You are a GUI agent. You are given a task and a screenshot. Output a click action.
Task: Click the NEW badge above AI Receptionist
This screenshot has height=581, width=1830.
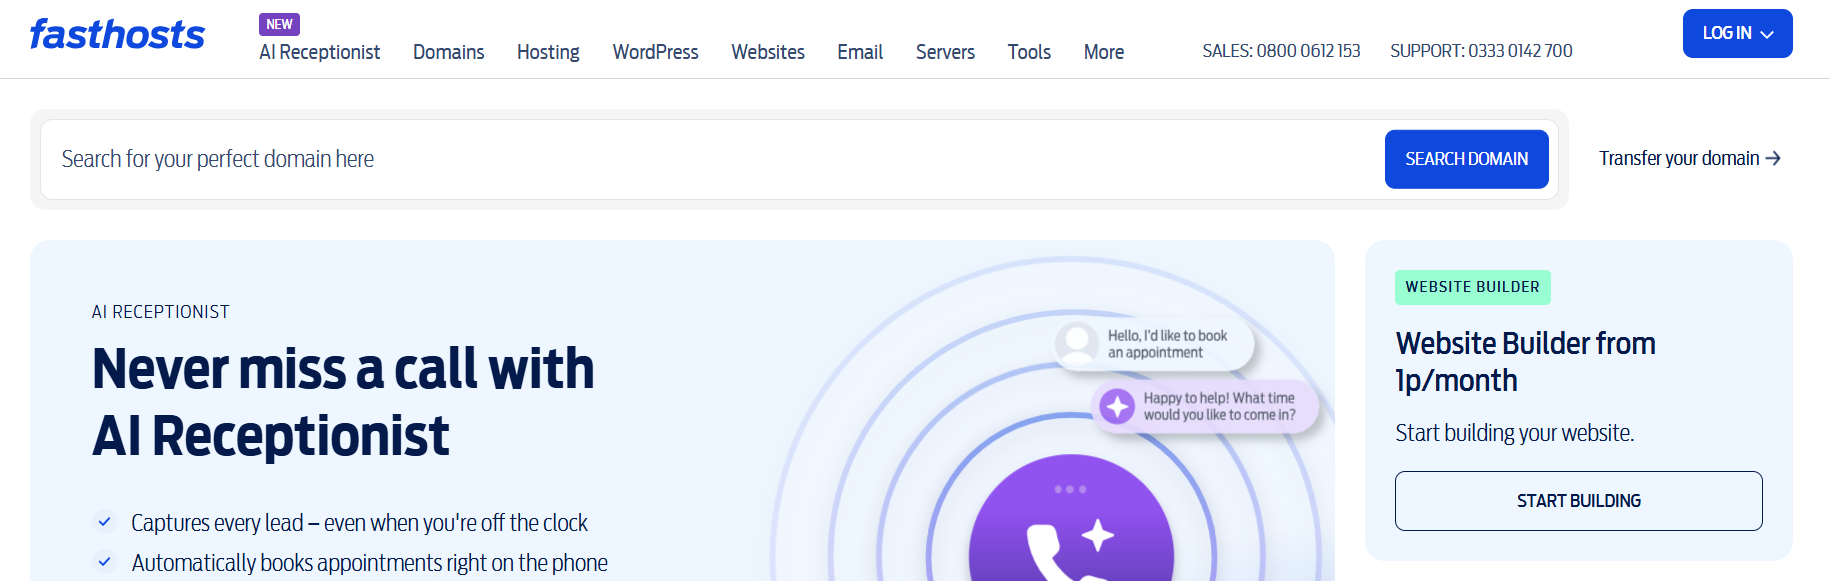tap(280, 24)
